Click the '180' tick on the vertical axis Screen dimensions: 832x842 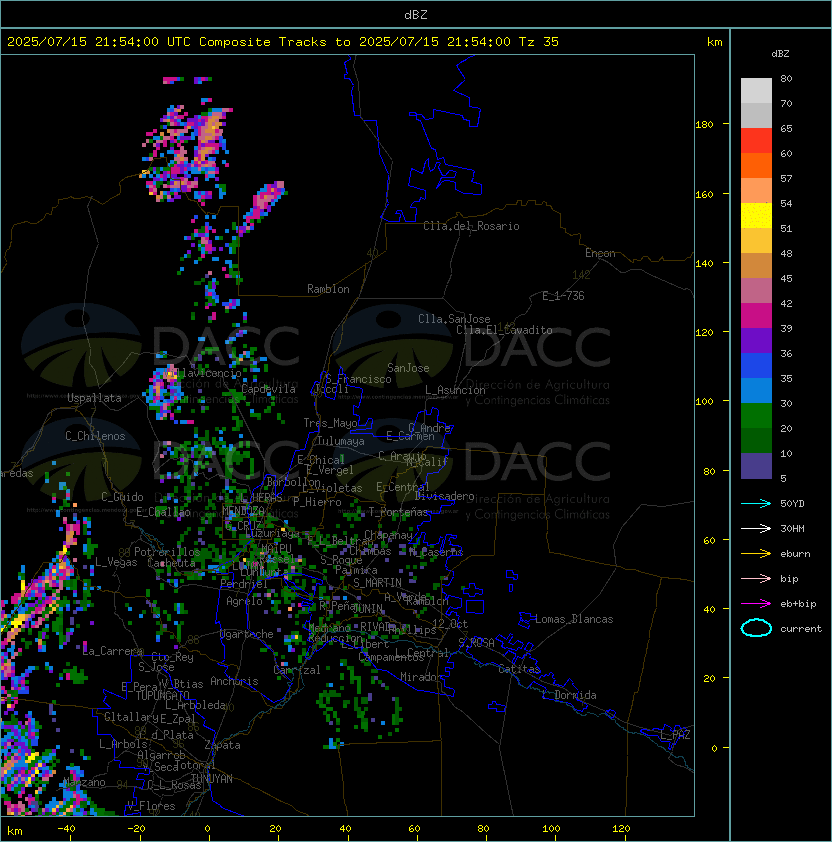(704, 125)
